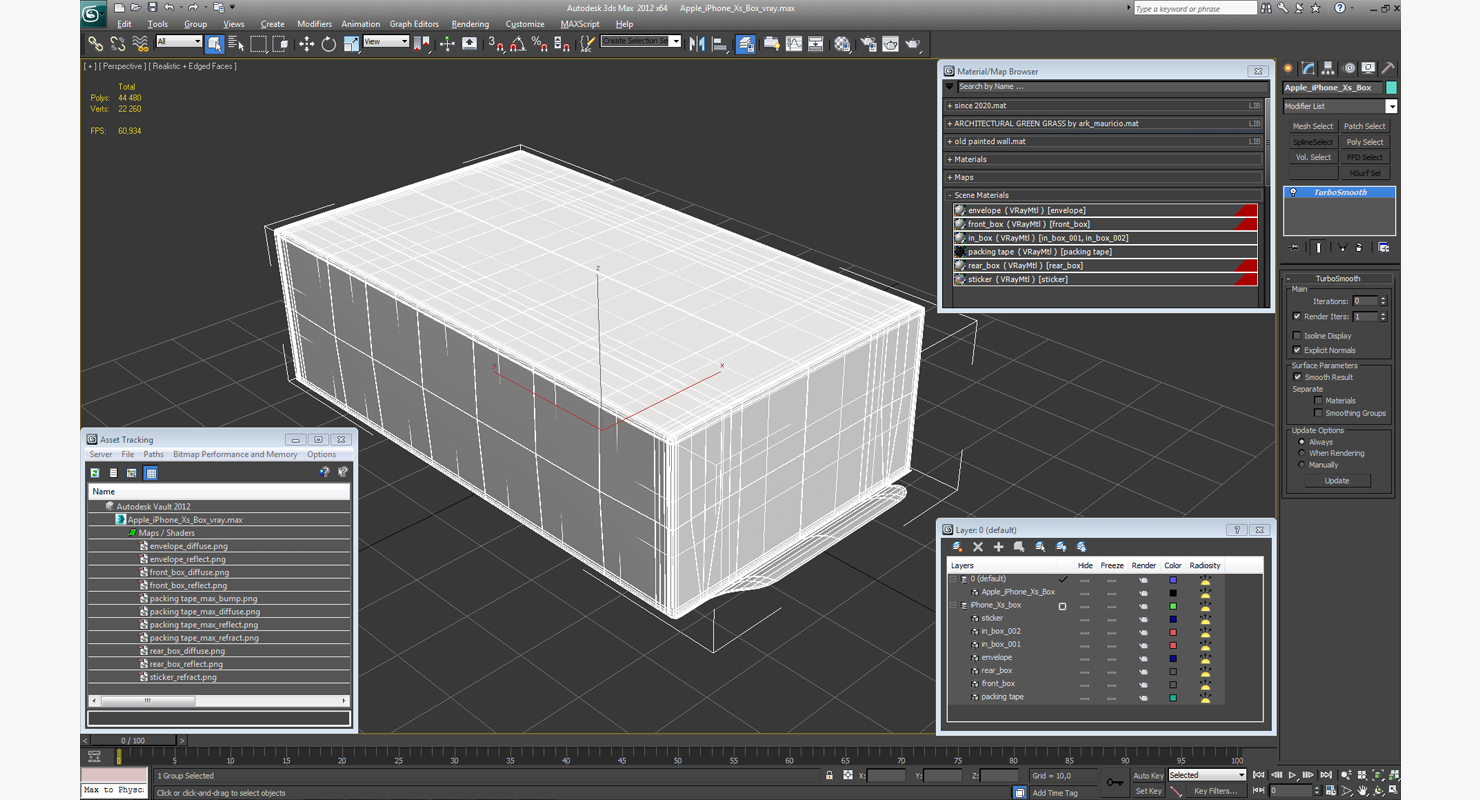
Task: Select the When Rendering update option
Action: pyautogui.click(x=1301, y=453)
